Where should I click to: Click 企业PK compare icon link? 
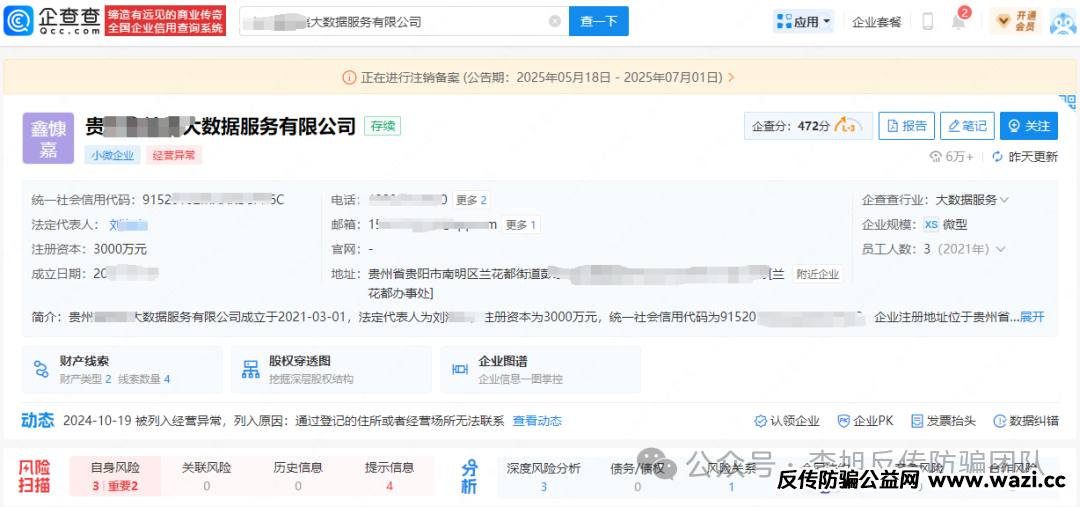point(865,421)
